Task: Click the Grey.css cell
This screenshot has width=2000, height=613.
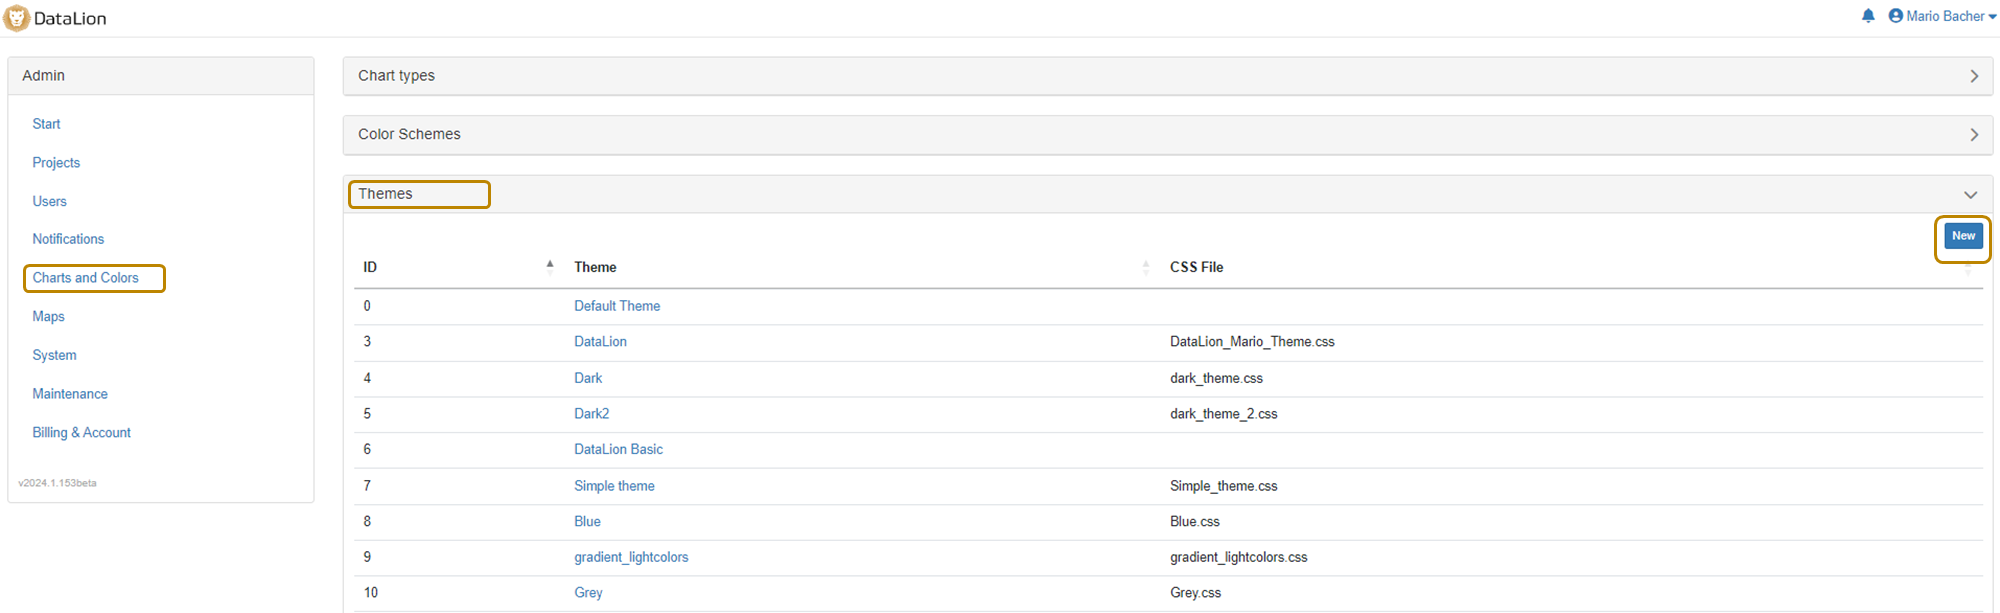Action: tap(1195, 593)
